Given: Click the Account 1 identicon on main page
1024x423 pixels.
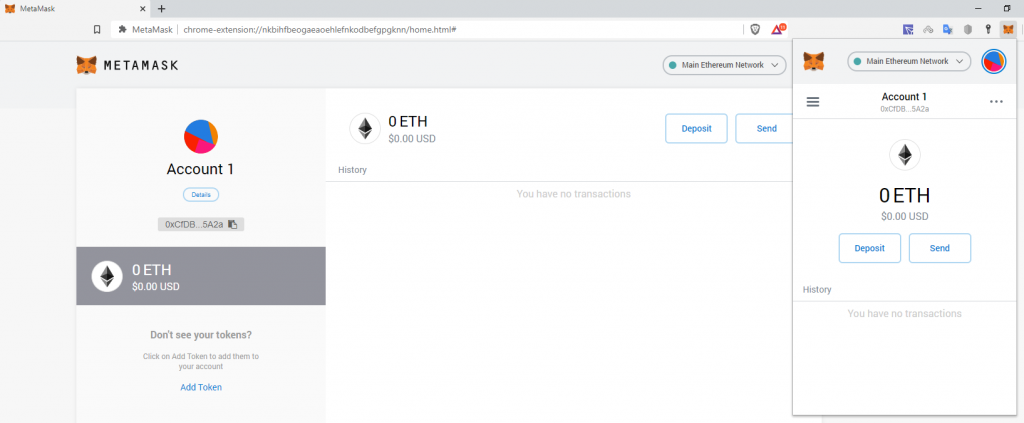Looking at the screenshot, I should [x=200, y=136].
